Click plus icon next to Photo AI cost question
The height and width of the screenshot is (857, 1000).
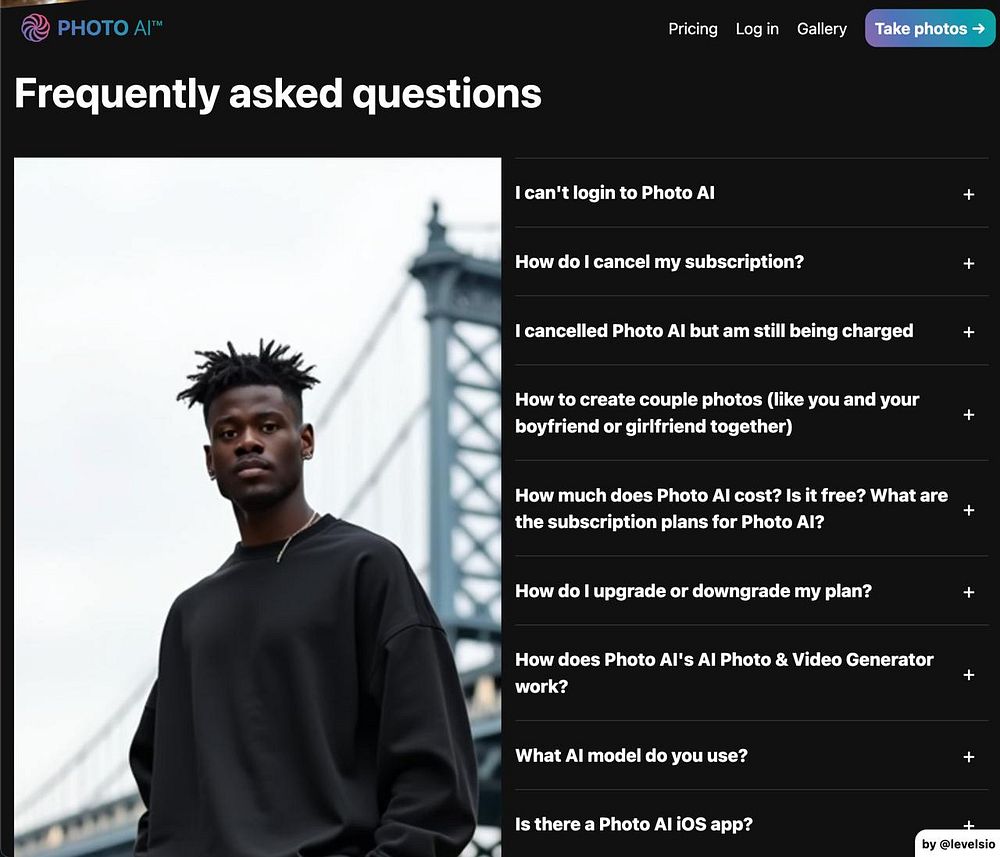[x=968, y=510]
